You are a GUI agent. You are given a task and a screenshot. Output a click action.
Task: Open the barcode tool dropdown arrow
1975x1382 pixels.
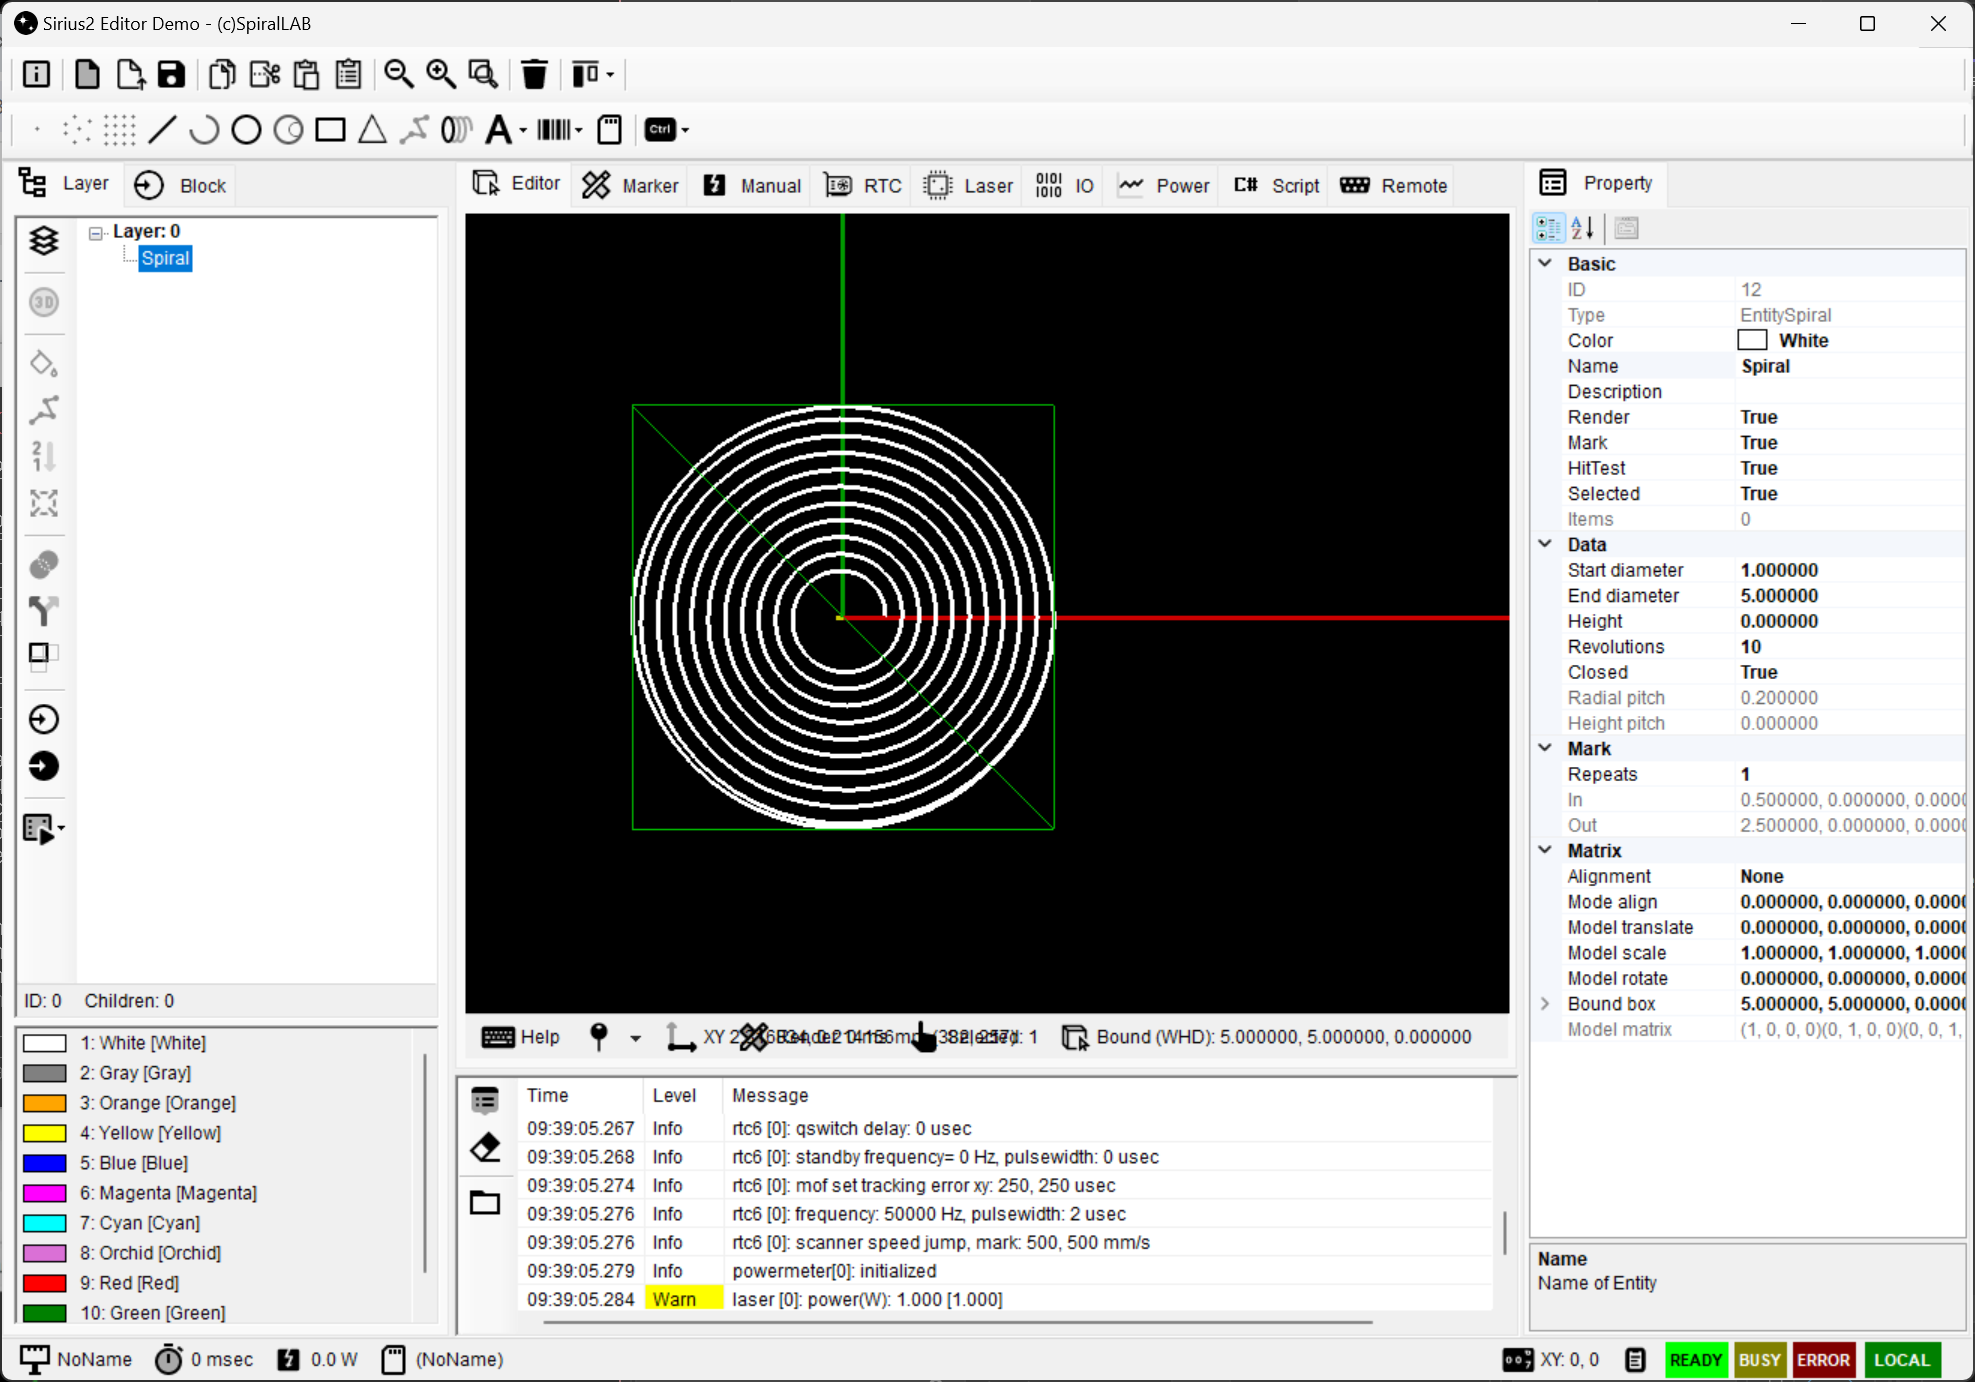[578, 130]
